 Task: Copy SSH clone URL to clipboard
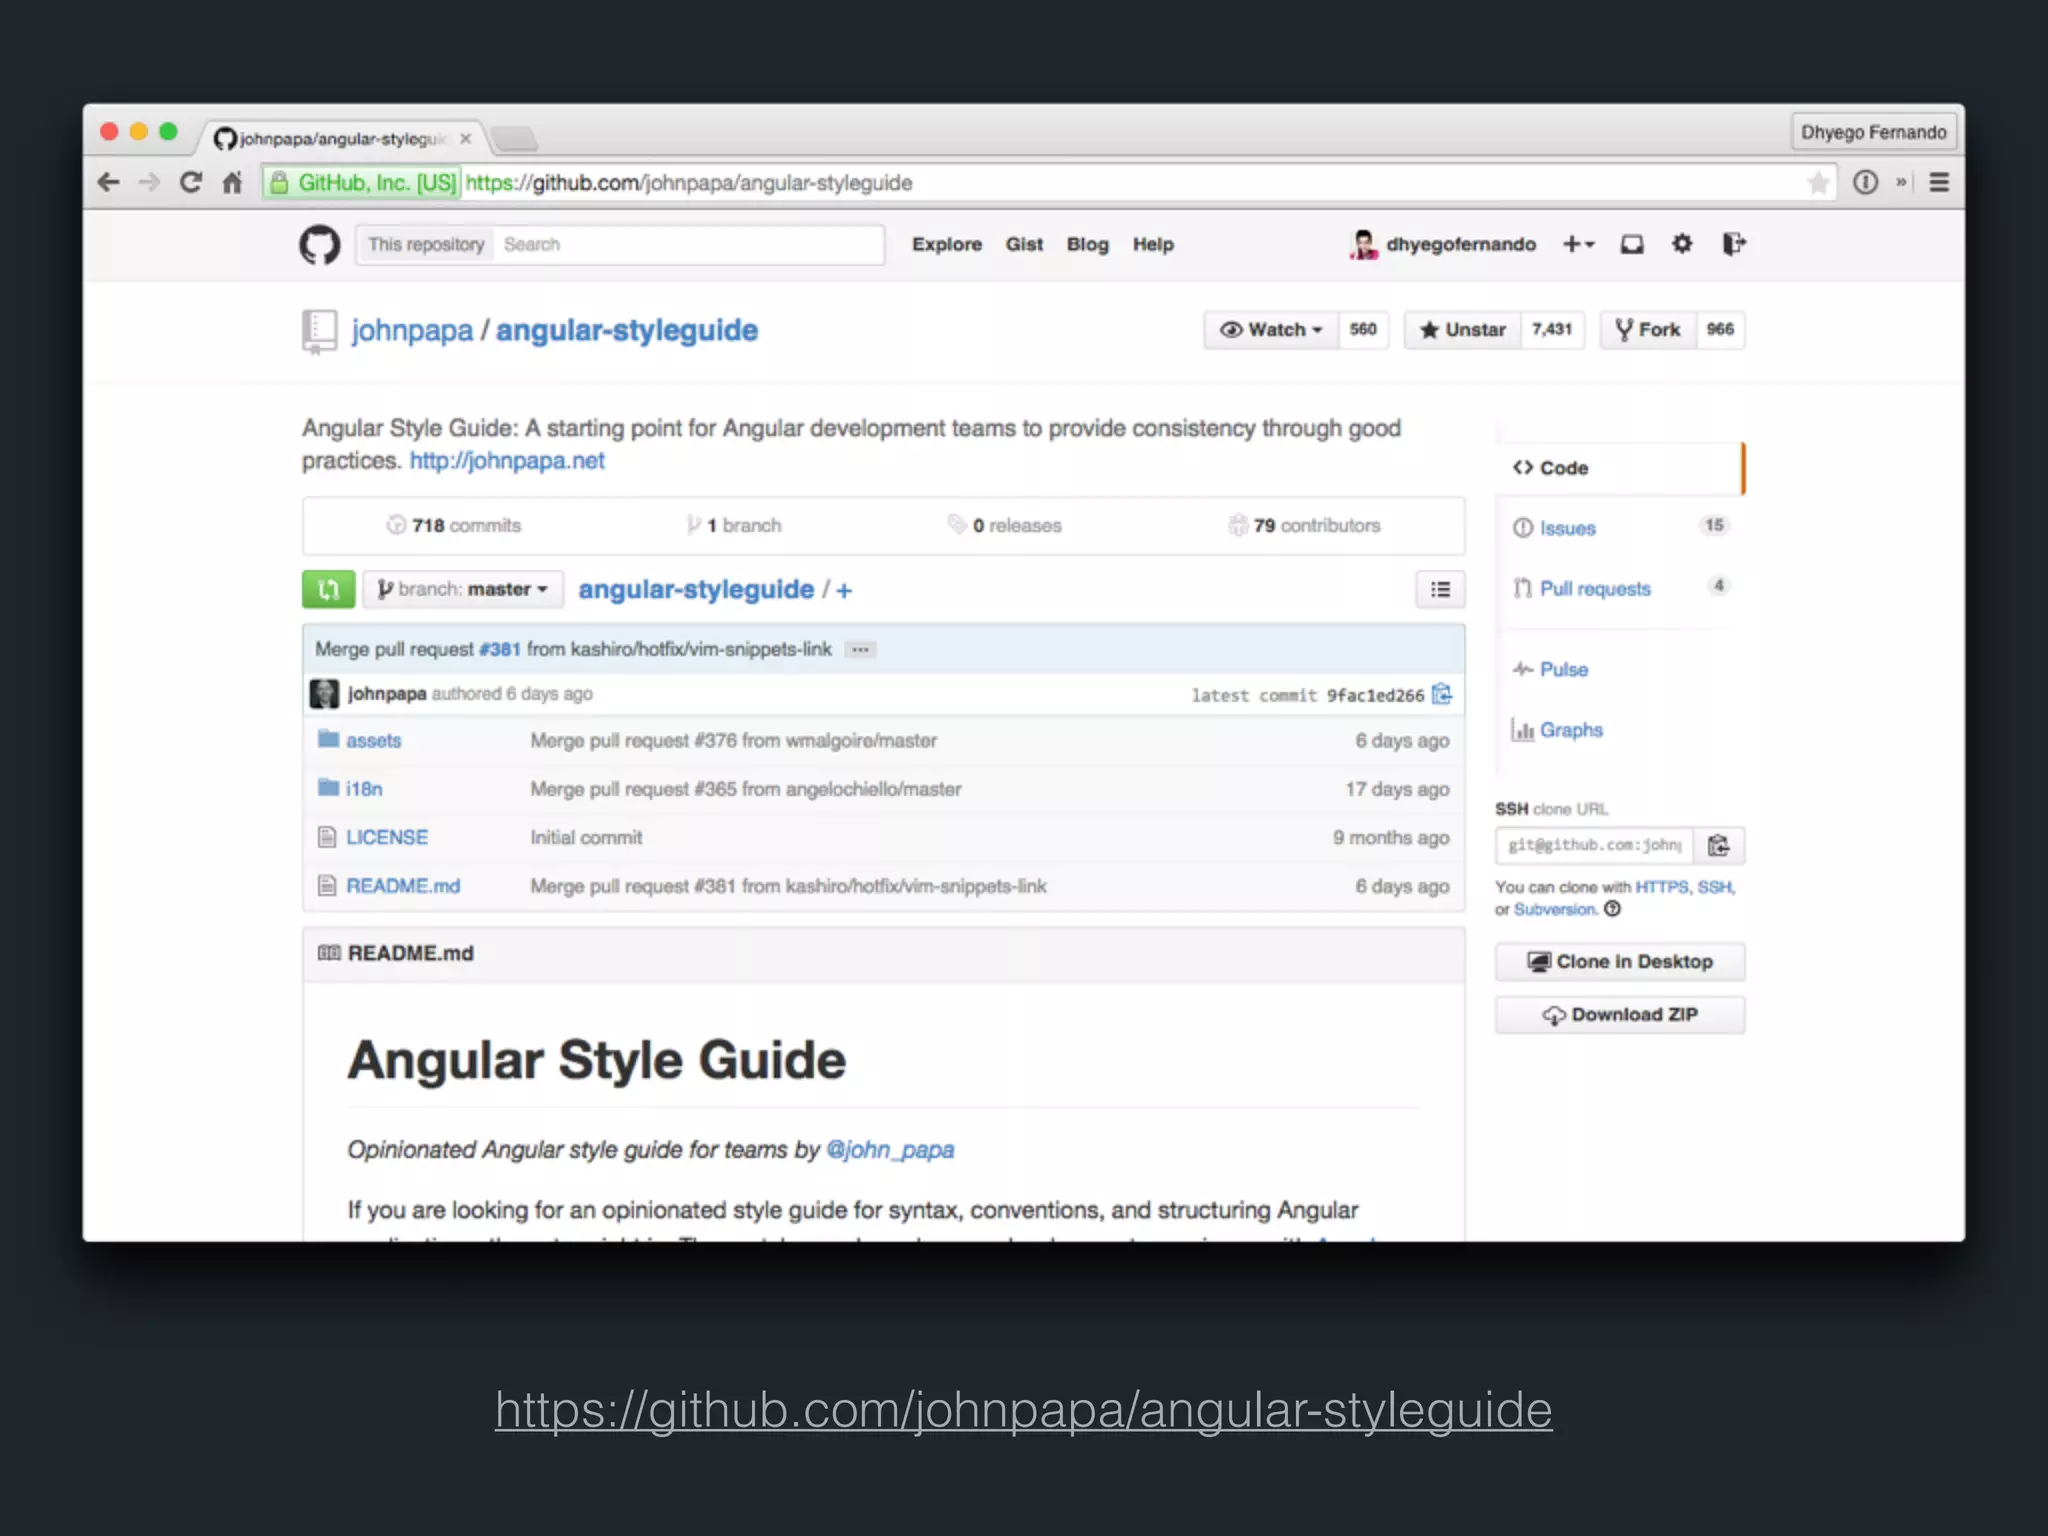(1718, 846)
